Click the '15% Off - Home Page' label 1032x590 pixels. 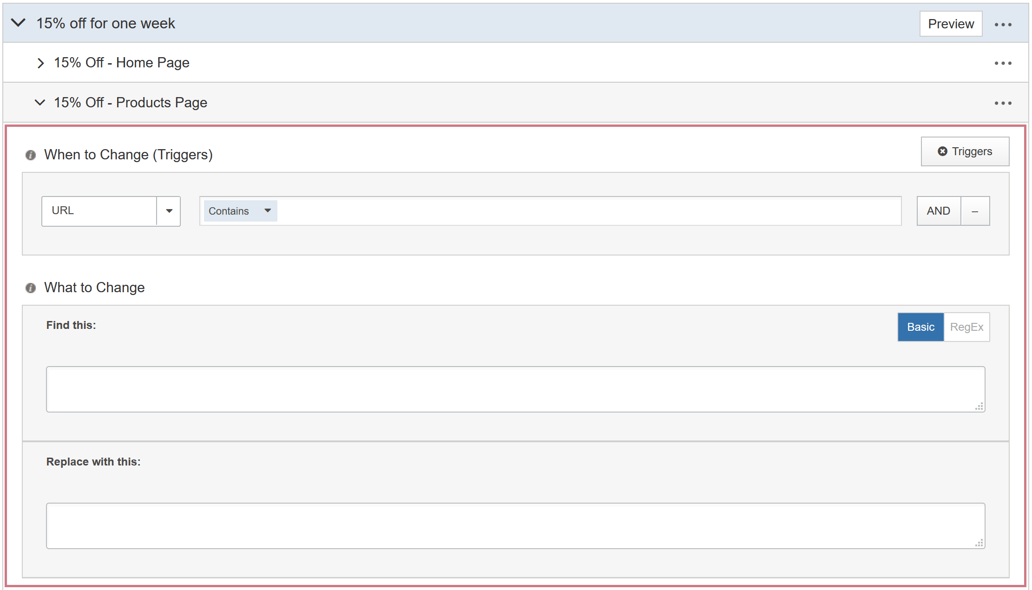tap(122, 63)
